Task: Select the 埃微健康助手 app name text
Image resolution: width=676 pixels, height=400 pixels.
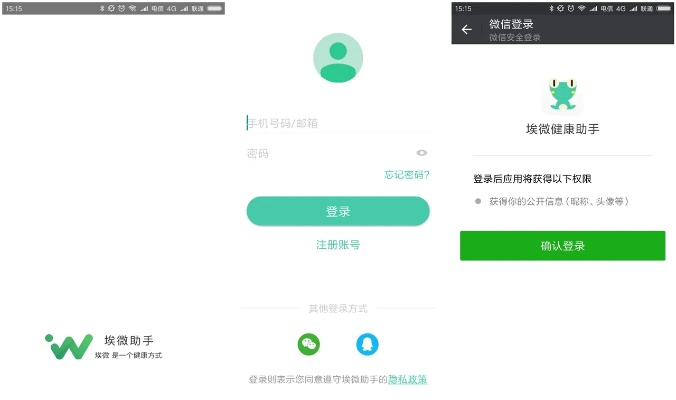Action: click(x=562, y=129)
